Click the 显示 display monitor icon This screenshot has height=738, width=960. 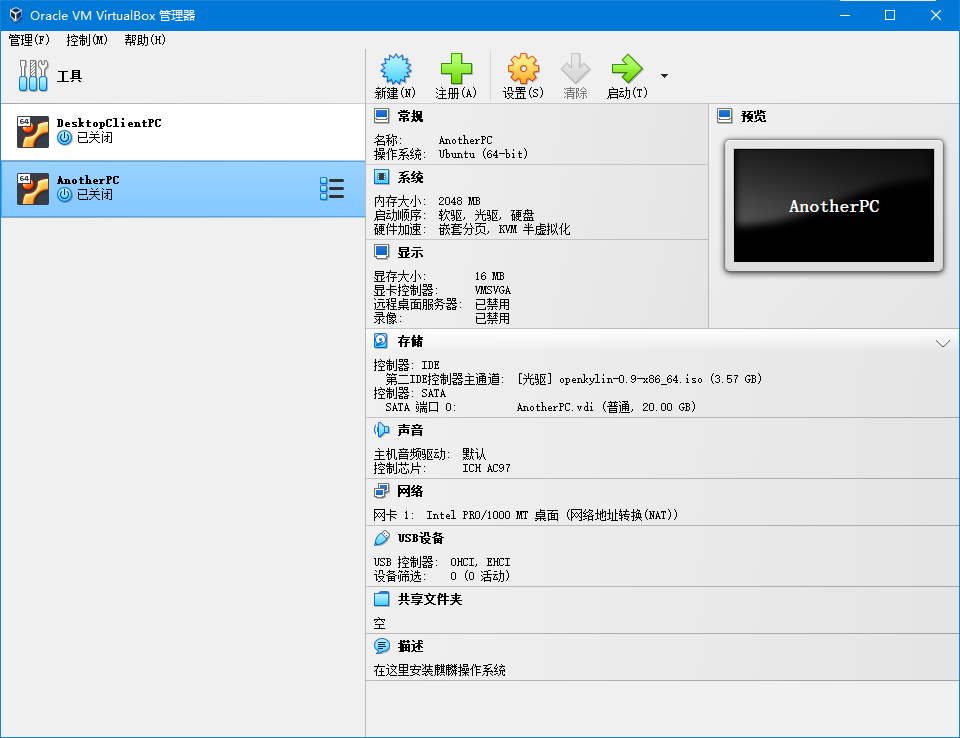coord(381,252)
